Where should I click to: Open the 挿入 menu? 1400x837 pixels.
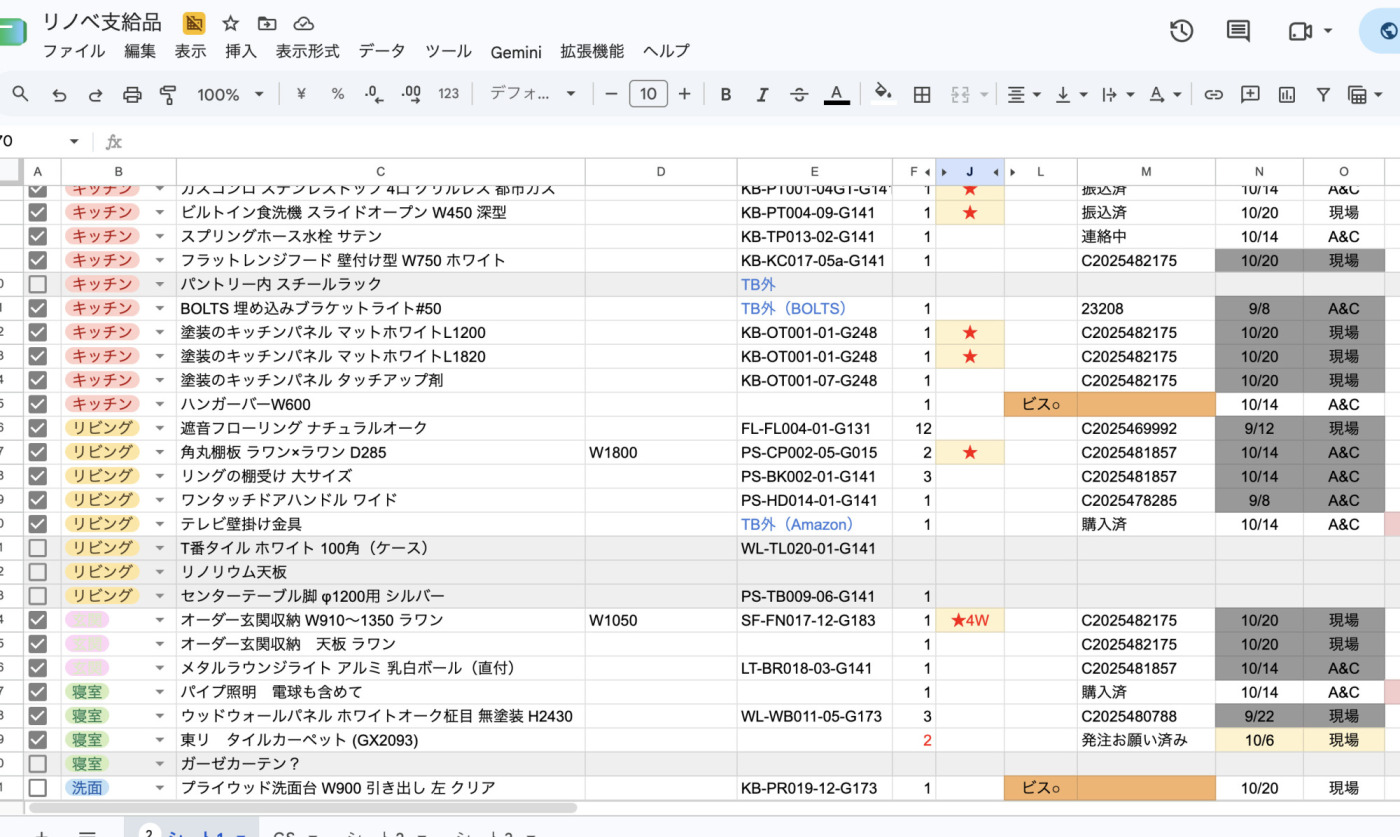tap(241, 51)
